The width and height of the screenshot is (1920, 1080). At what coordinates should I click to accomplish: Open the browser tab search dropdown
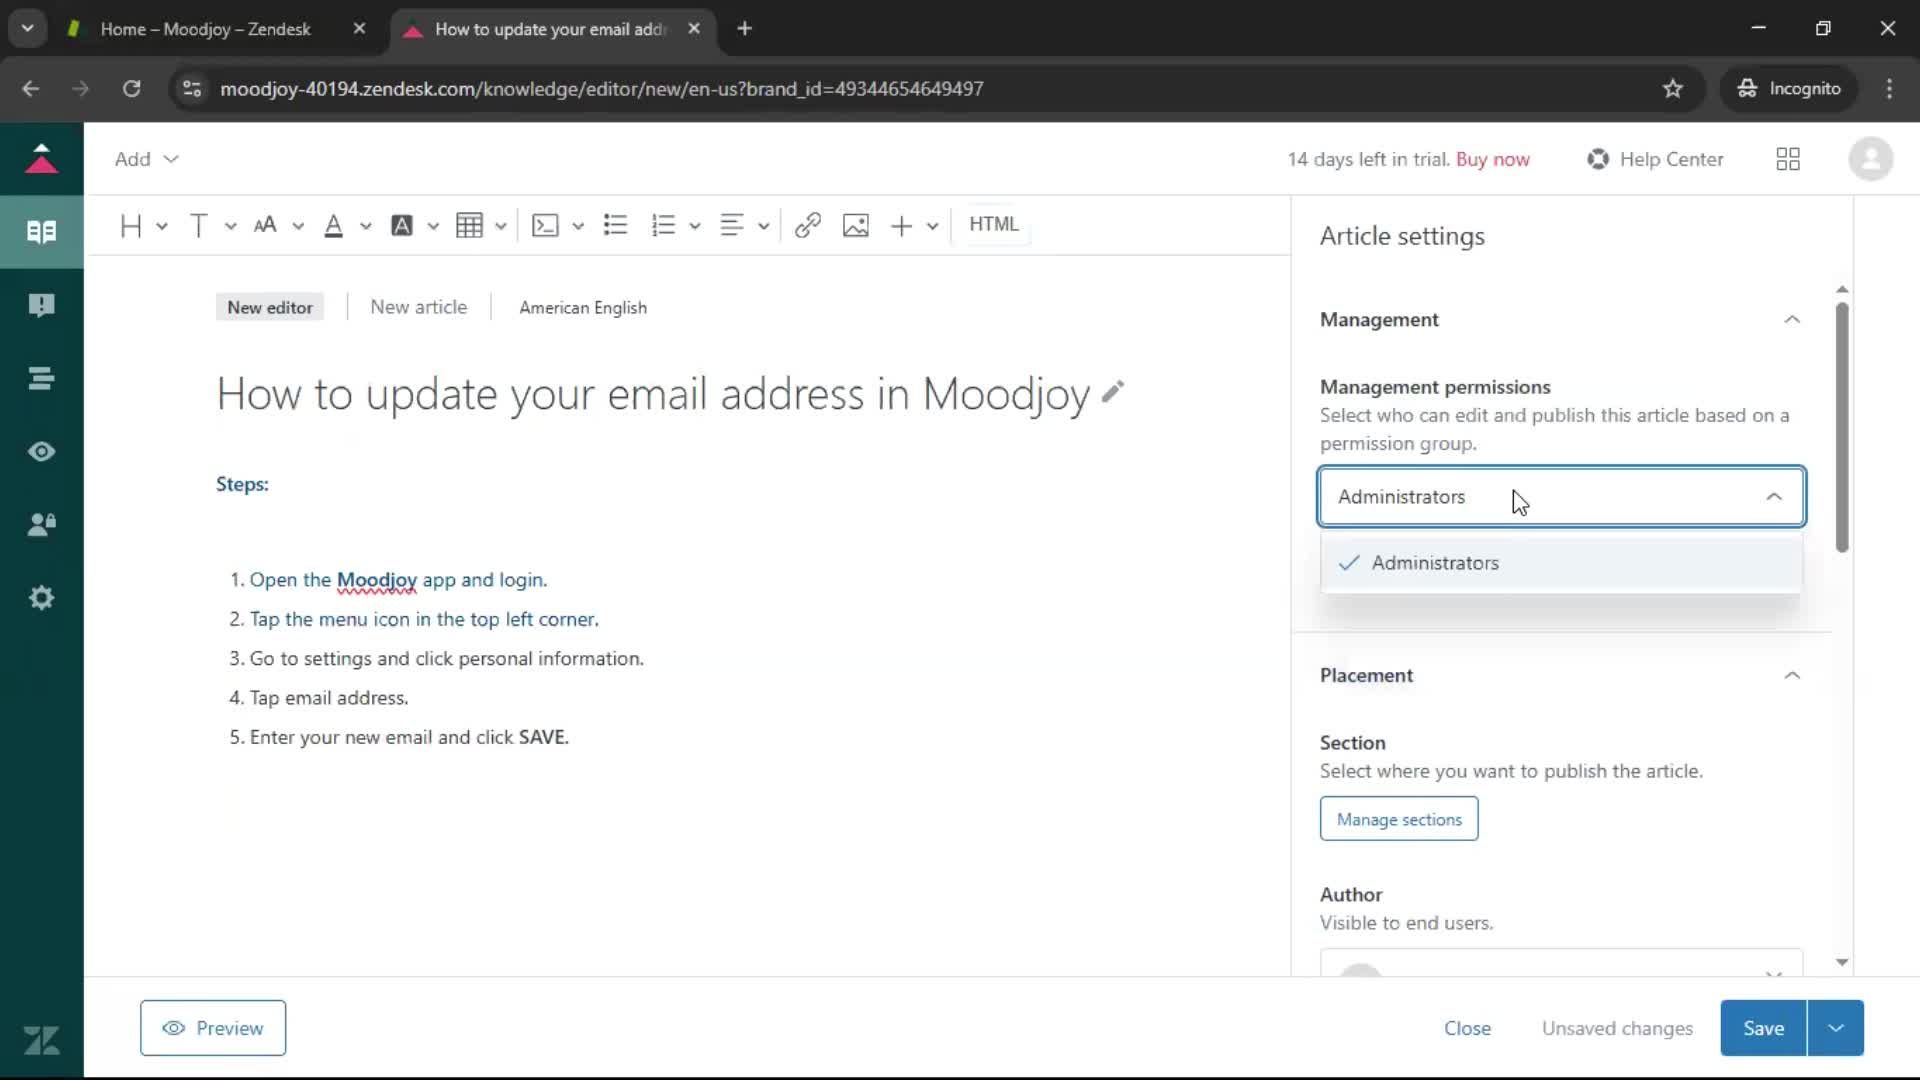28,29
